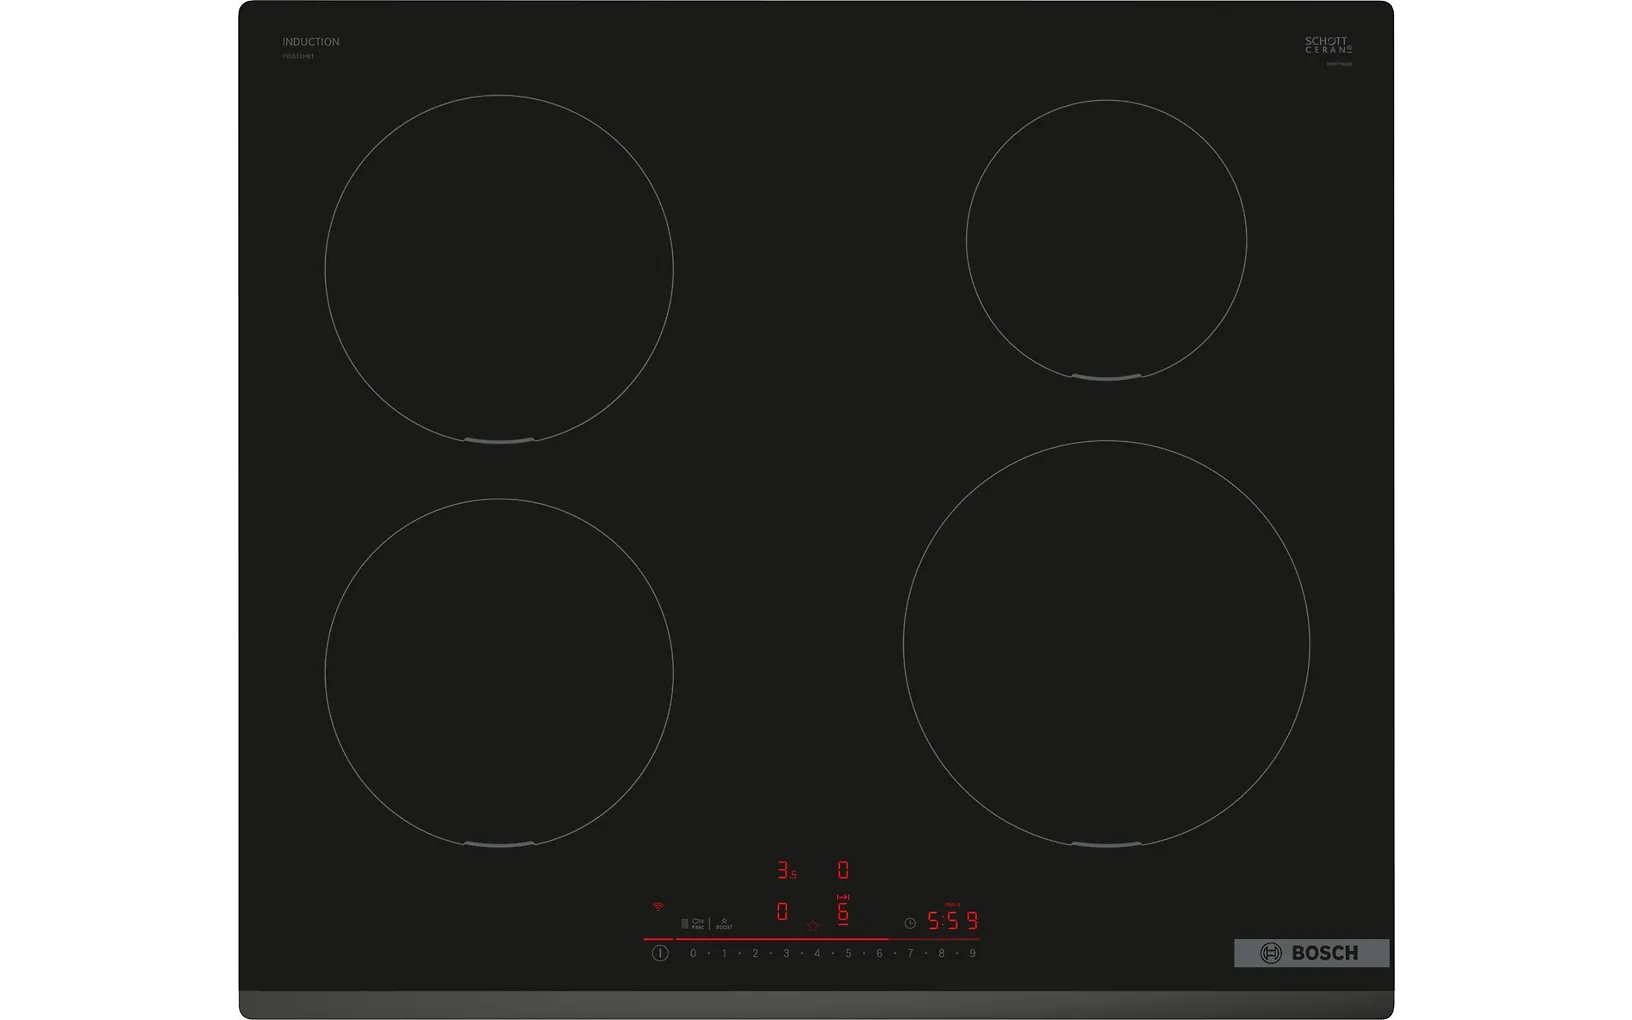The width and height of the screenshot is (1632, 1020).
Task: Tap the large front-right cooking zone ring
Action: [x=1106, y=644]
